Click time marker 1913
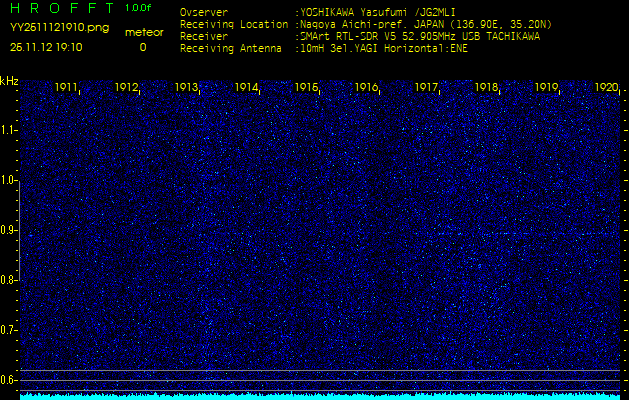Screen dimensions: 629x400 186,87
